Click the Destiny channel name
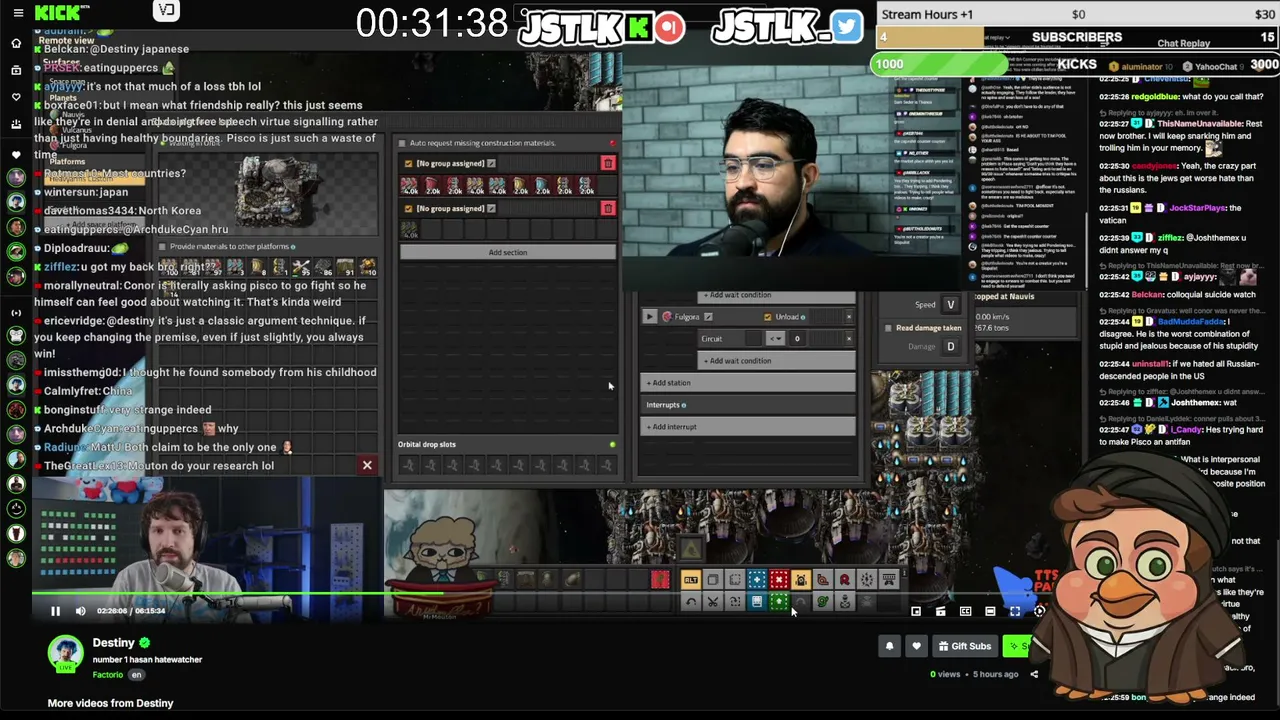This screenshot has height=720, width=1280. click(113, 643)
